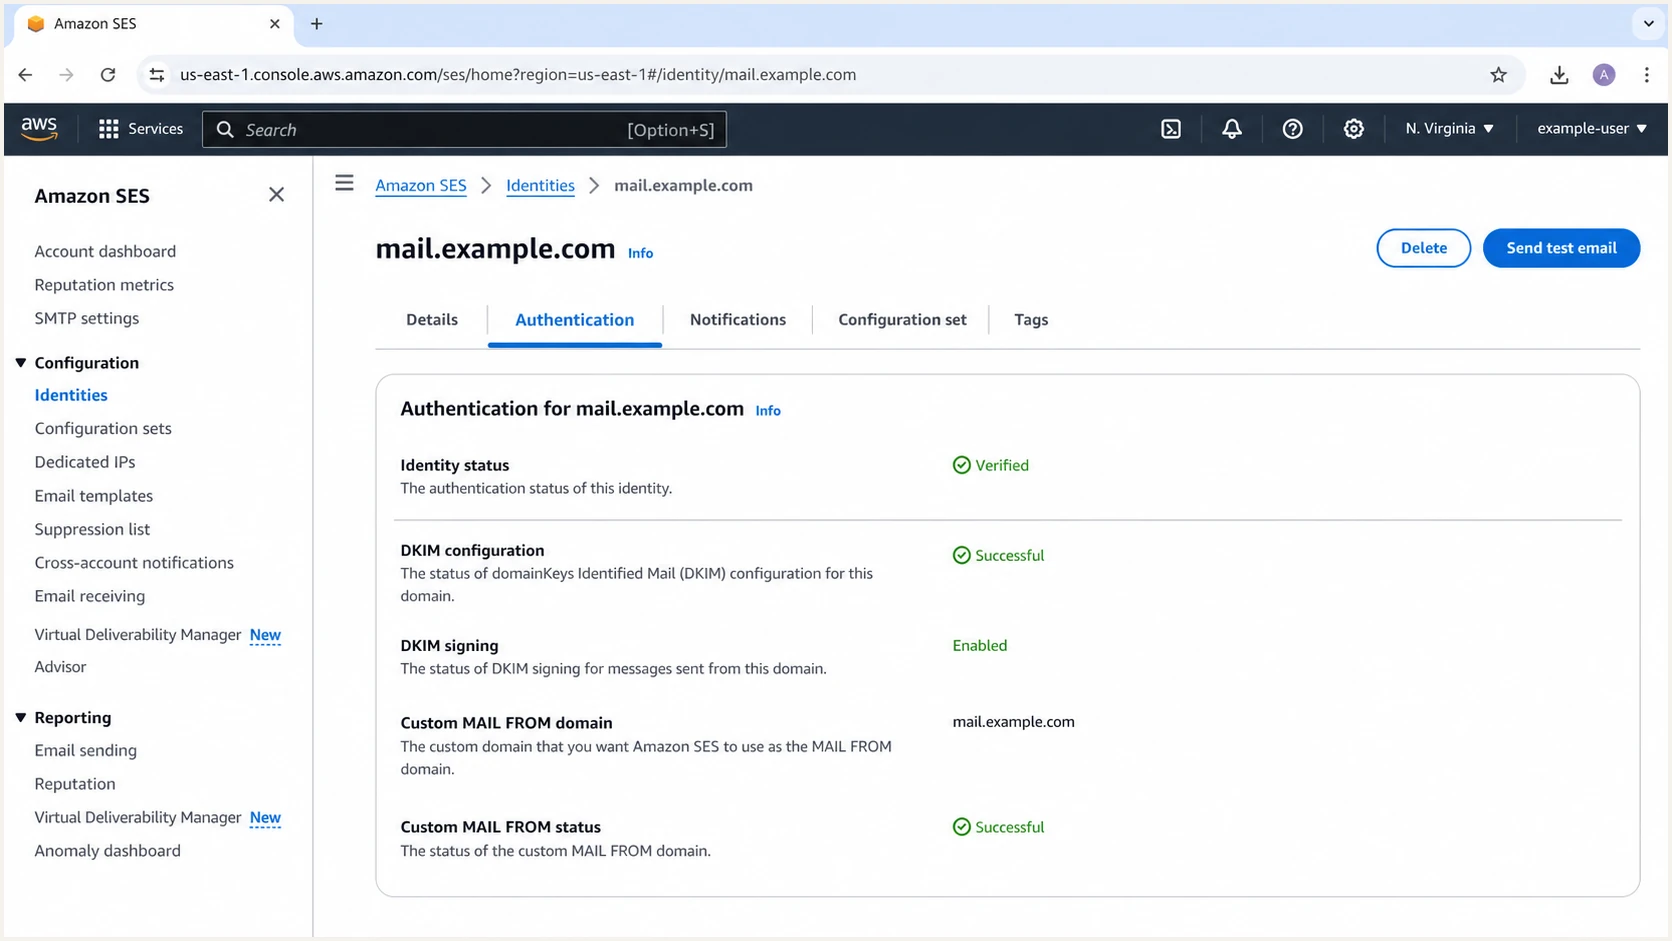Bookmark this page with the star icon
The image size is (1672, 941).
[x=1498, y=75]
